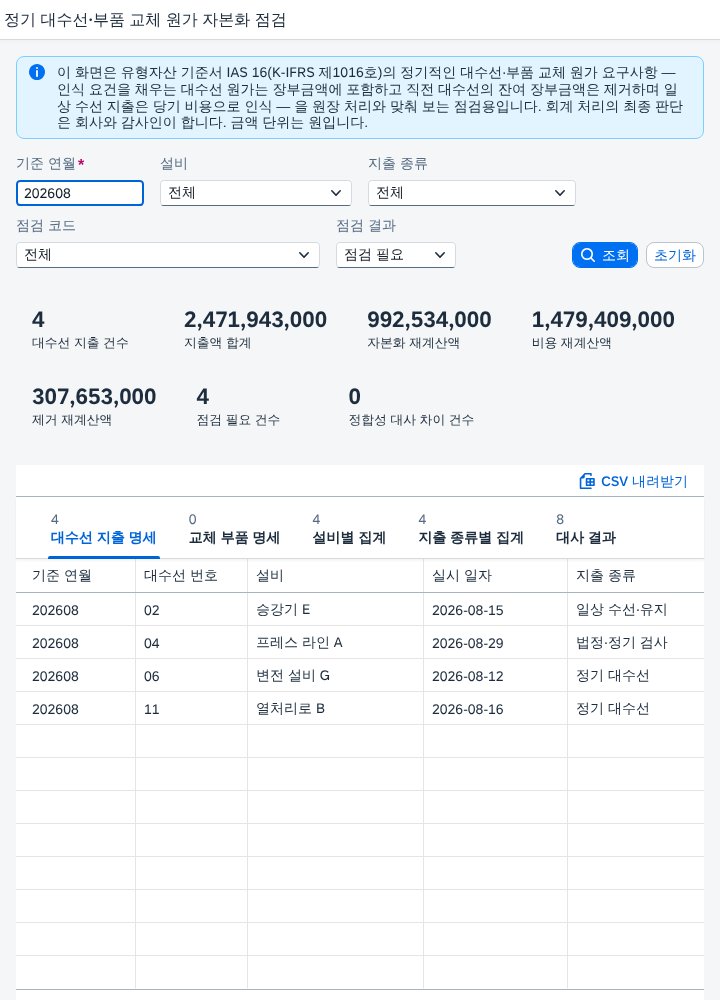Click the 대수선 번호 cell 11

tap(191, 709)
